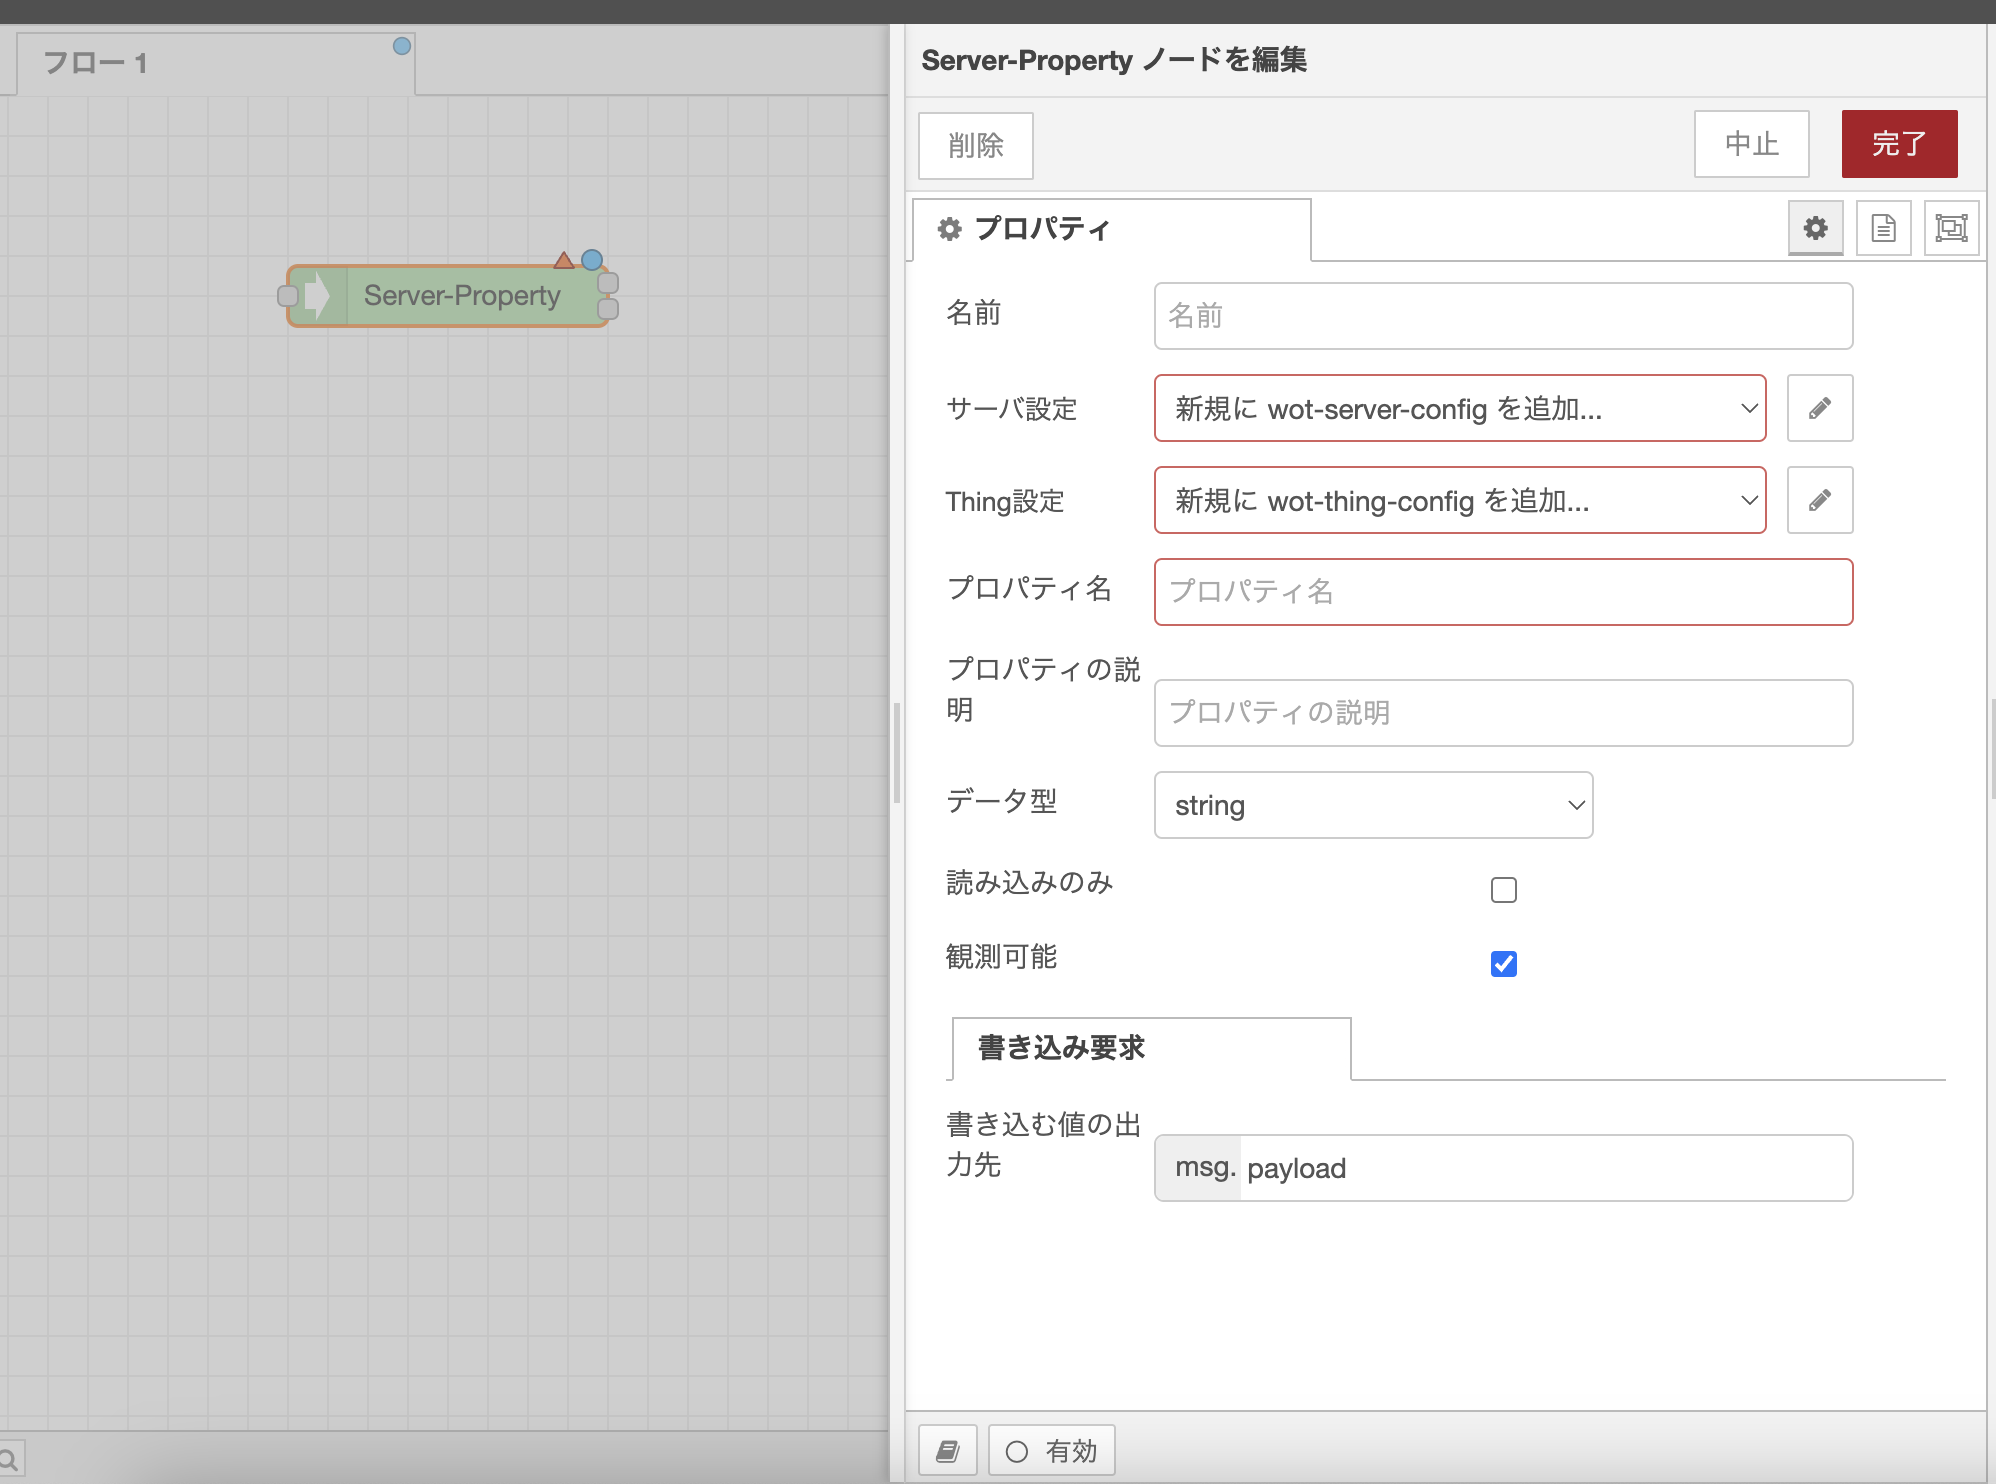The height and width of the screenshot is (1484, 1996).
Task: Uncheck the 観測可能 checkbox
Action: click(1503, 964)
